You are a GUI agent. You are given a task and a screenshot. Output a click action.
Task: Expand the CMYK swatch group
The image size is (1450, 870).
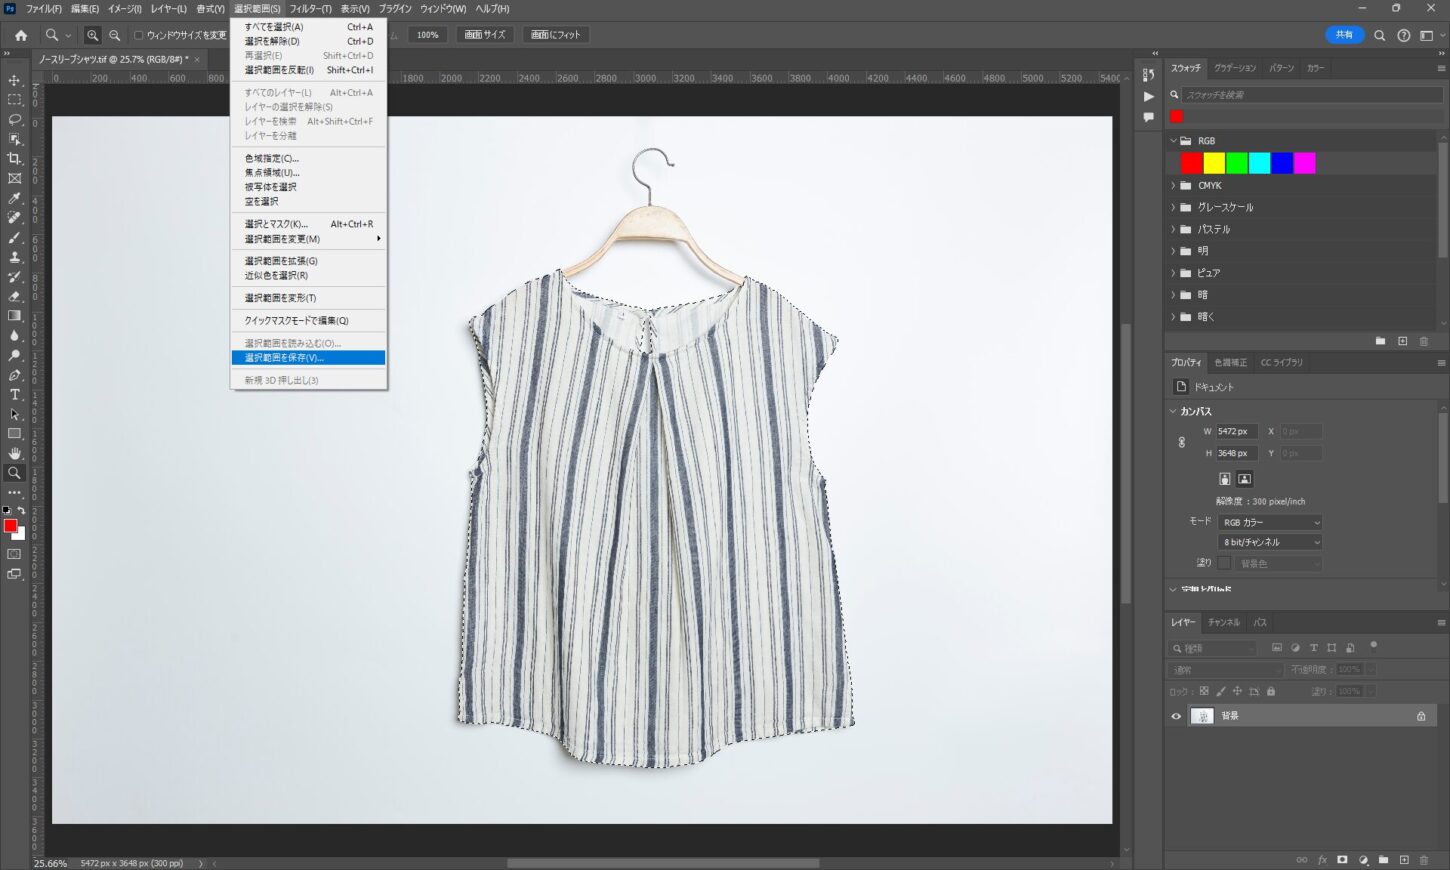point(1174,186)
